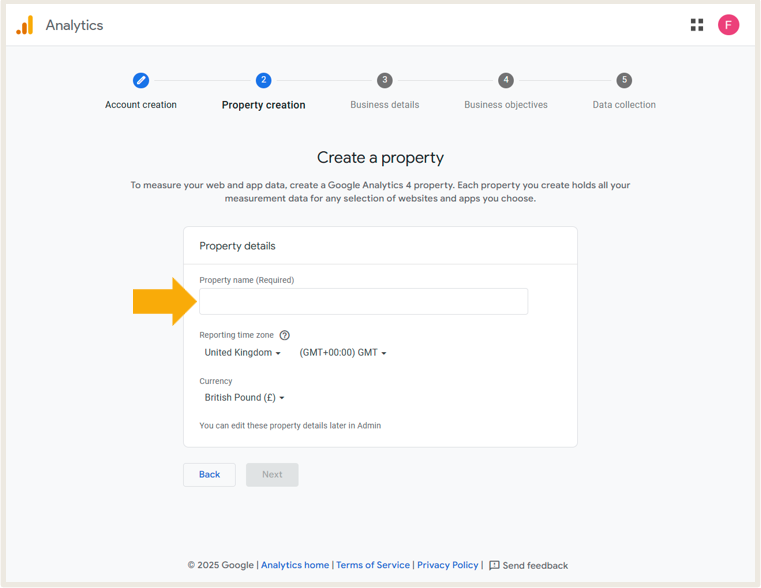Click the Send feedback text
The image size is (761, 588).
tap(535, 566)
